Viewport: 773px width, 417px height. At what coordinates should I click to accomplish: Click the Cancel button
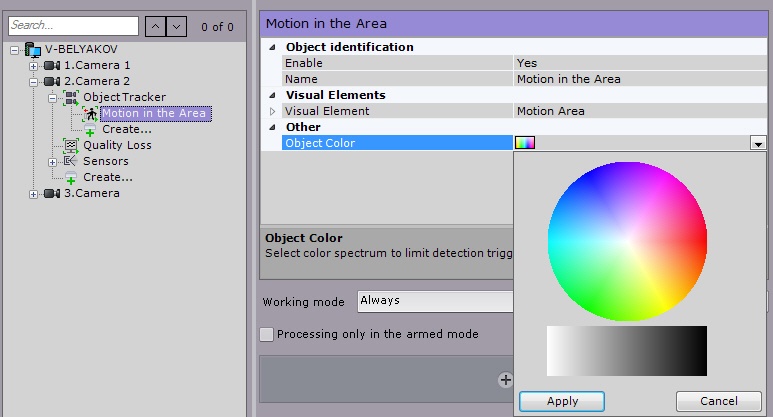pyautogui.click(x=719, y=401)
